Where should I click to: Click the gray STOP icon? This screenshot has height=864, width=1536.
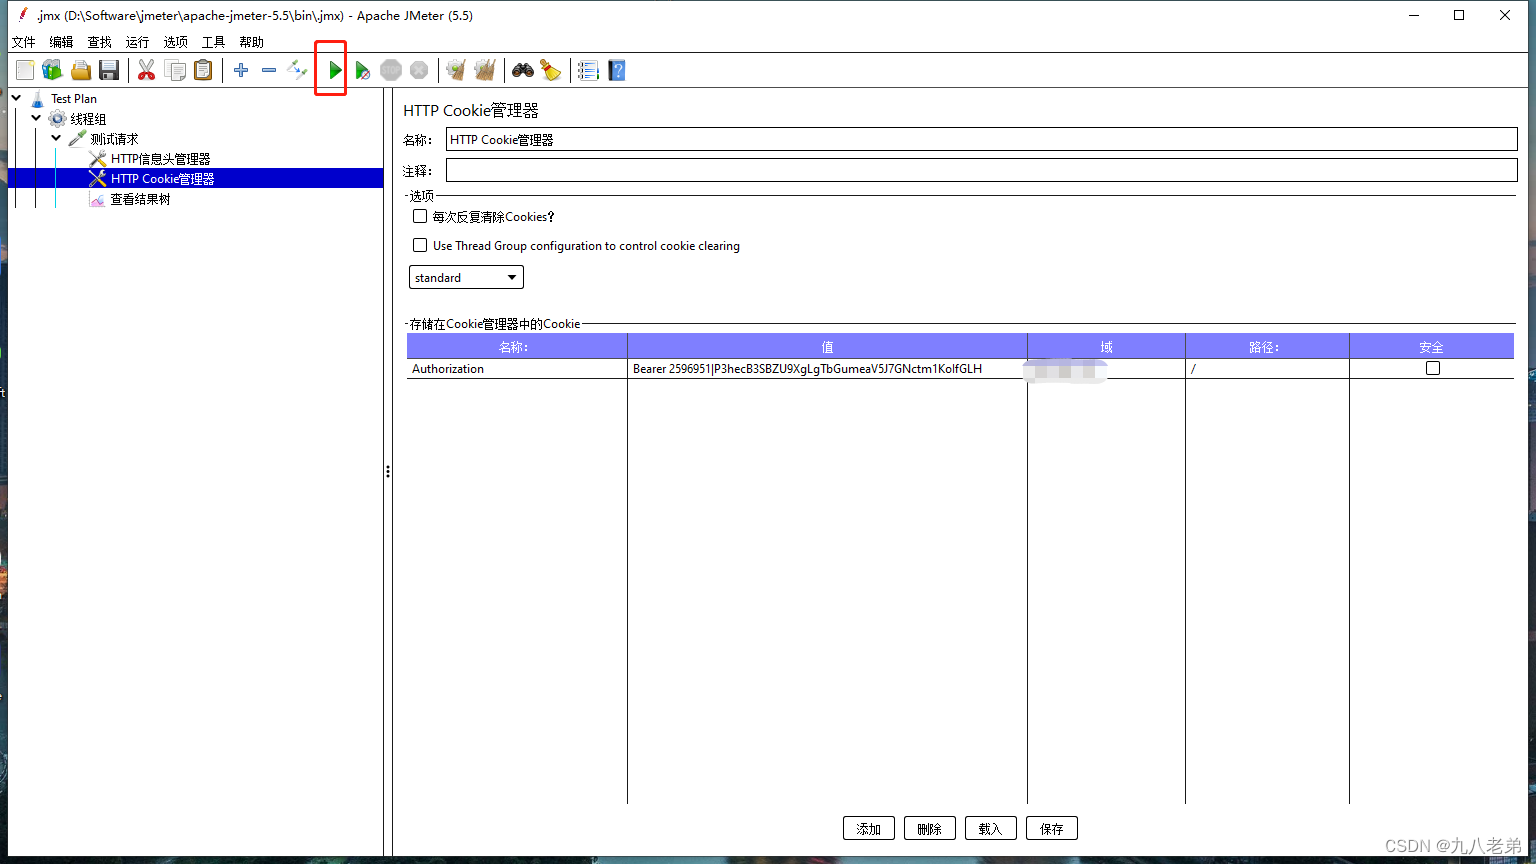391,70
